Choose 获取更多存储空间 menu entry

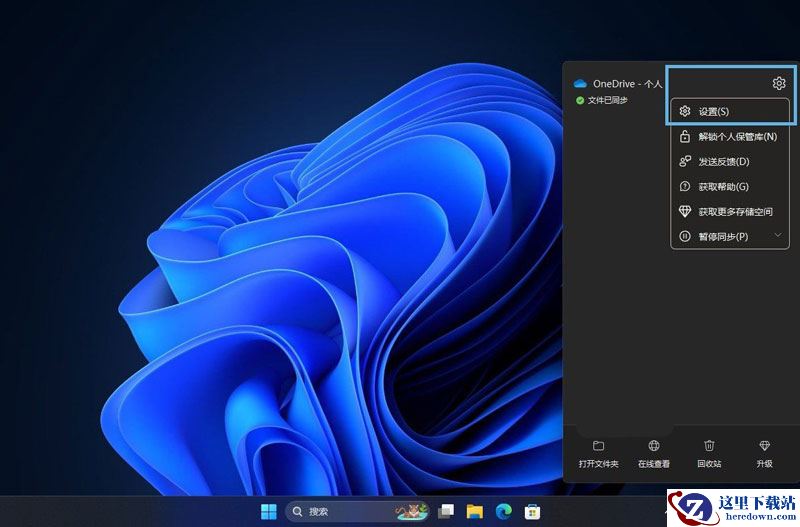[730, 212]
